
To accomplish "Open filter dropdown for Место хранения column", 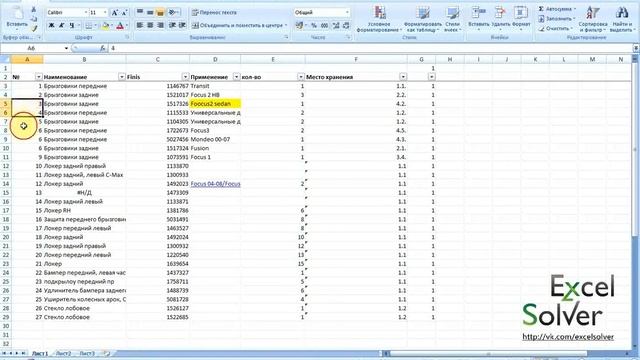I will click(x=403, y=77).
